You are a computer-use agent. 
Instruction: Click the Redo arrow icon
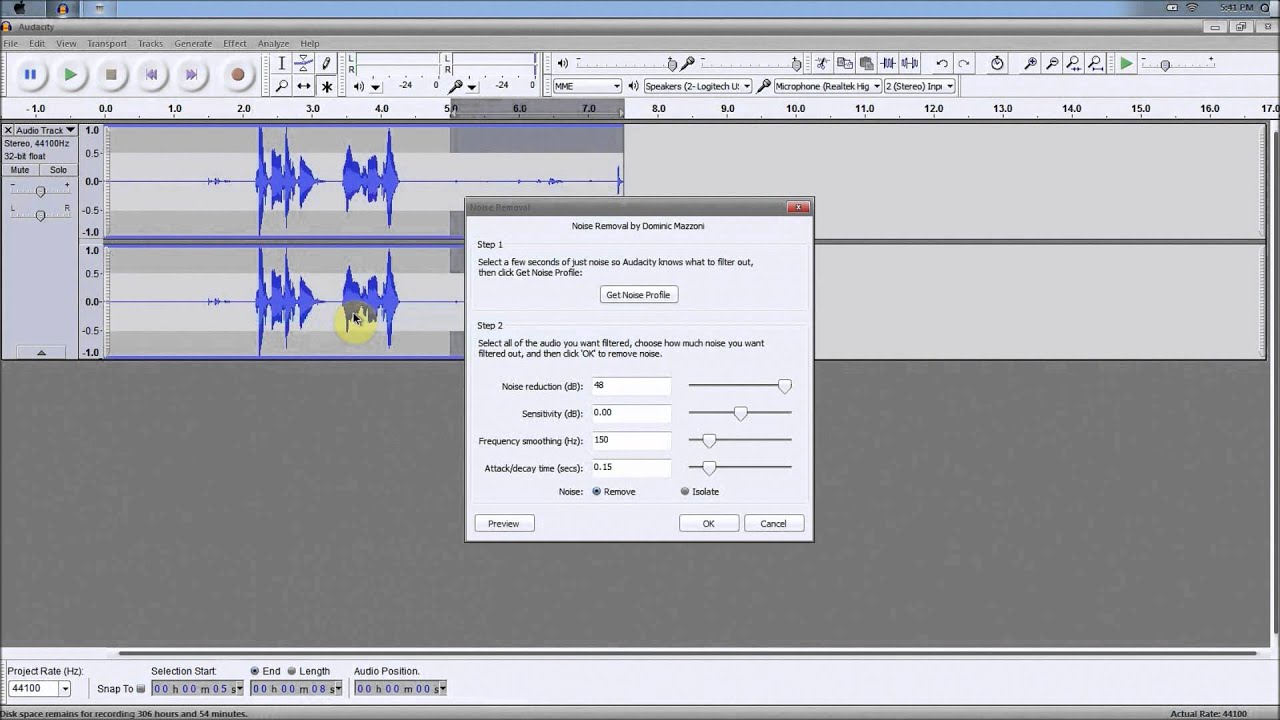click(964, 63)
